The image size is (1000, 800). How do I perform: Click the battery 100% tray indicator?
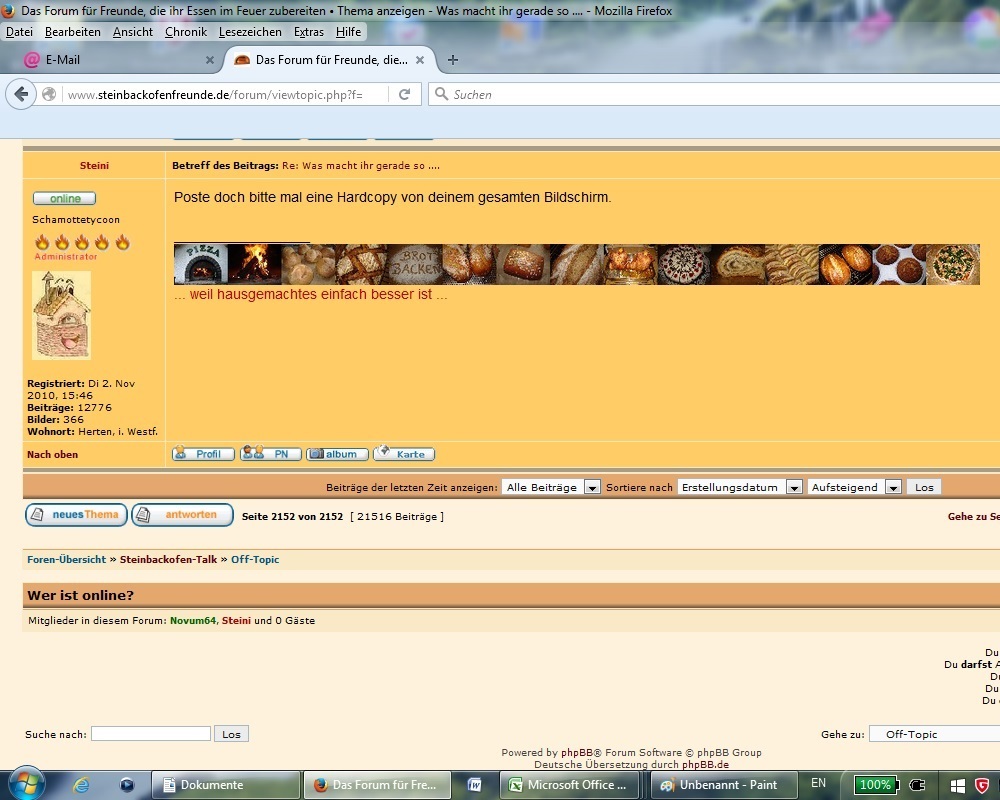pos(876,785)
